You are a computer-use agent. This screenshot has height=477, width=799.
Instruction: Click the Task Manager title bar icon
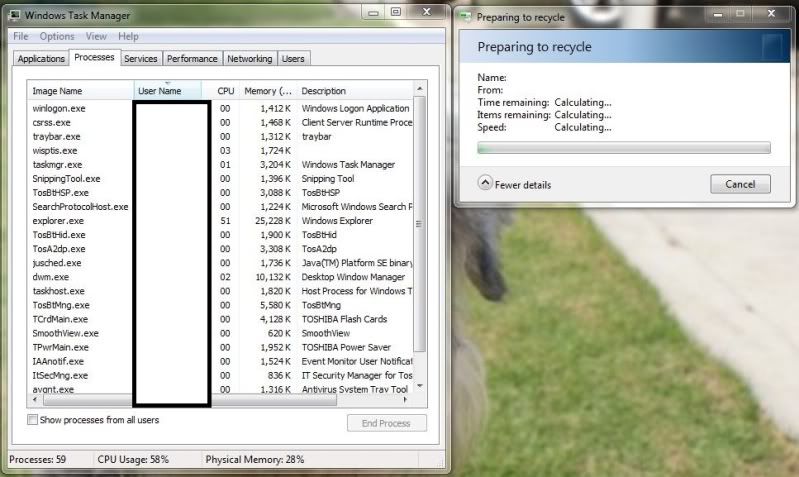coord(15,15)
